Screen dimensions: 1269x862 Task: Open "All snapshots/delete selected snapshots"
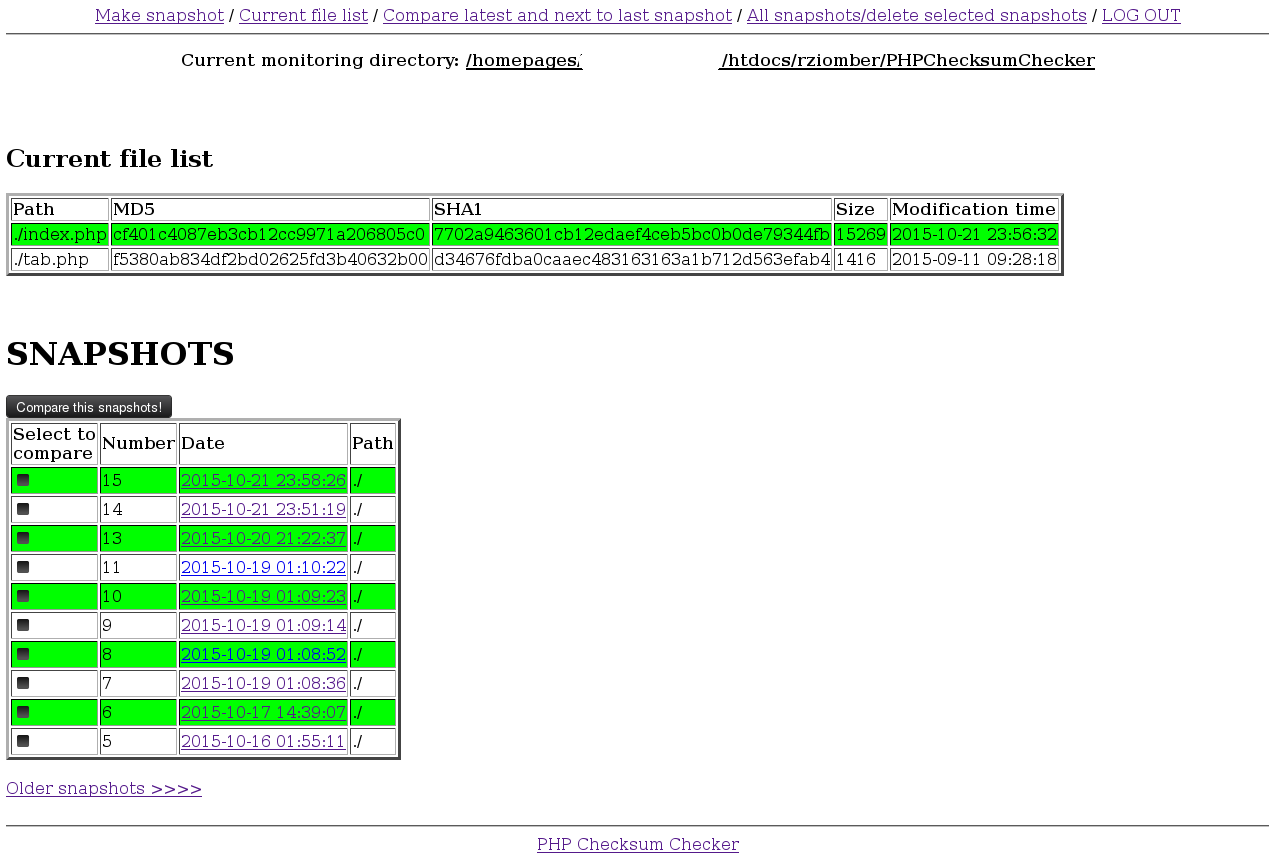point(916,15)
